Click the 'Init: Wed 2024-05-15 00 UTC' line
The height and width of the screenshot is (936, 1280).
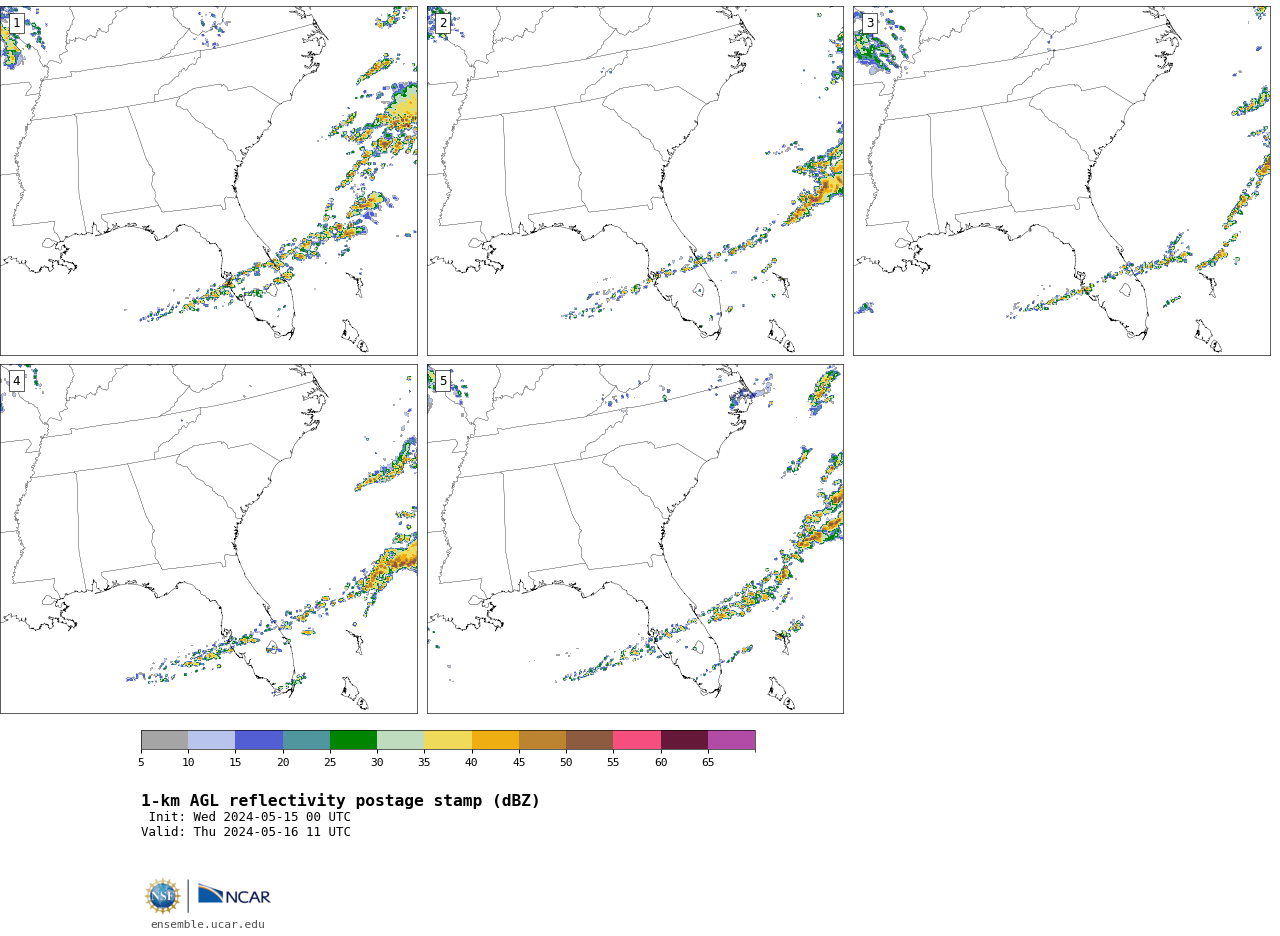pos(250,817)
